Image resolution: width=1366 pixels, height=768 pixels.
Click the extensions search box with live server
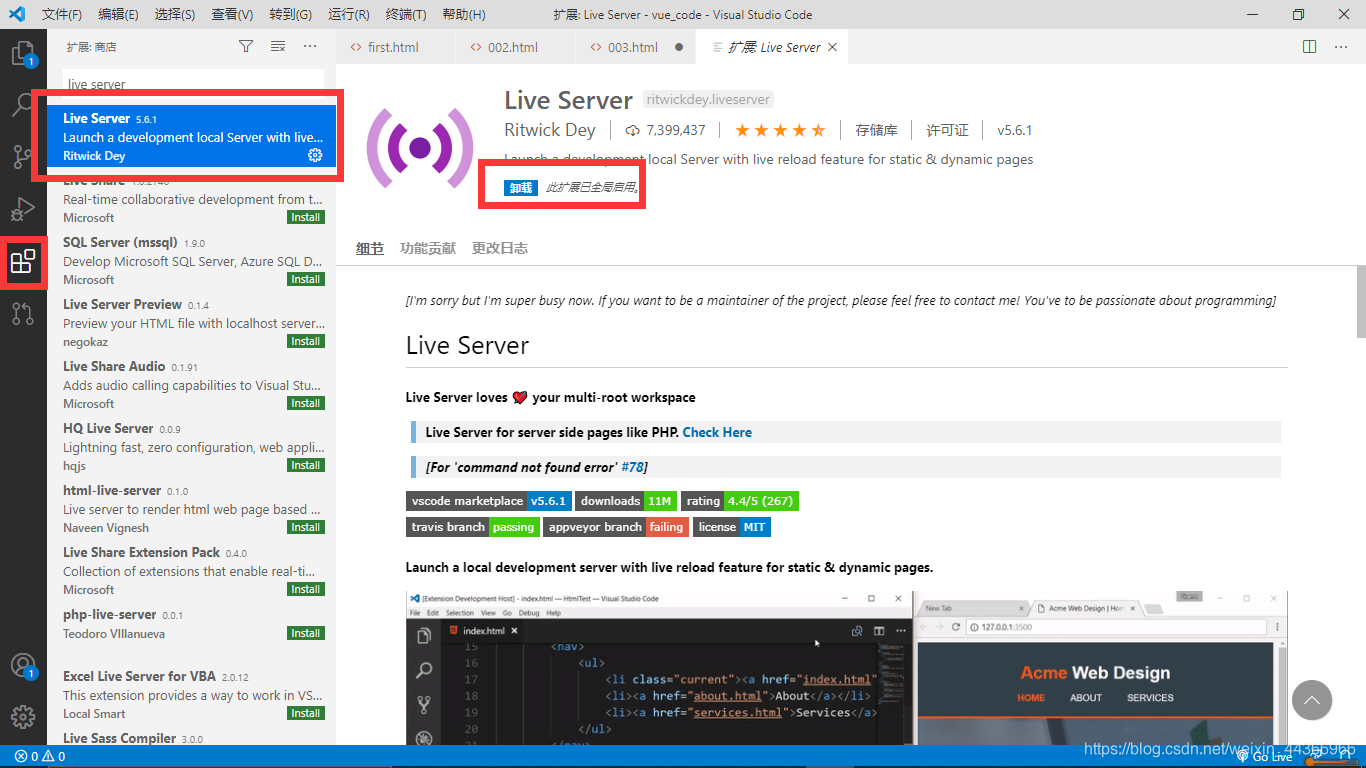tap(194, 84)
